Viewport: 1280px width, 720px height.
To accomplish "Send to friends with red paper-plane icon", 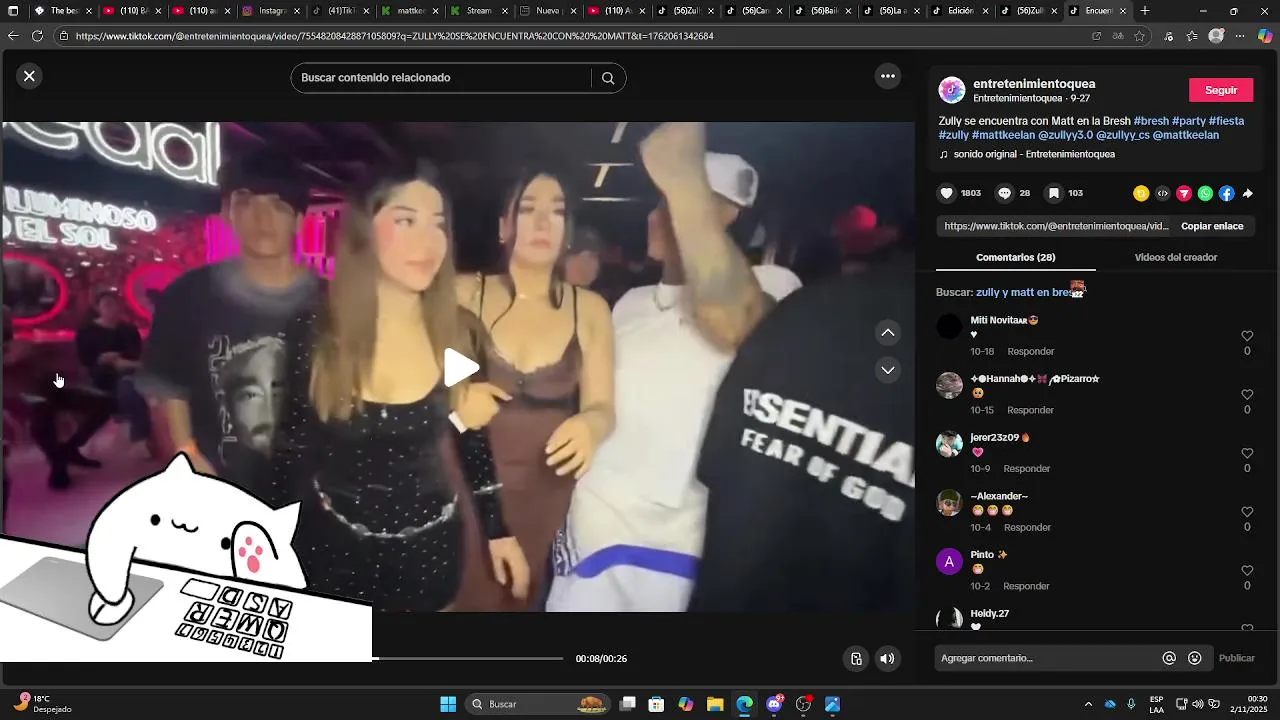I will pos(1184,194).
